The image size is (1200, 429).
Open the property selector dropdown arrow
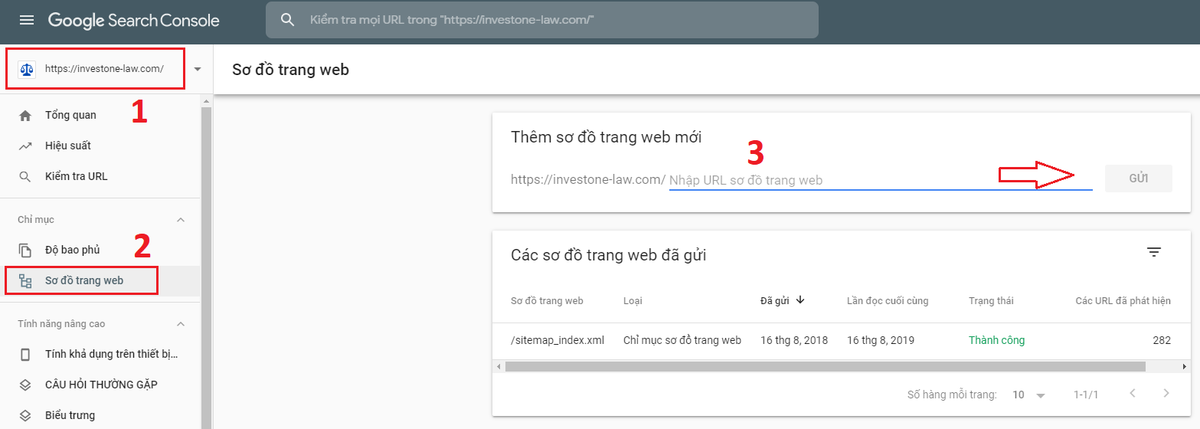pos(197,70)
